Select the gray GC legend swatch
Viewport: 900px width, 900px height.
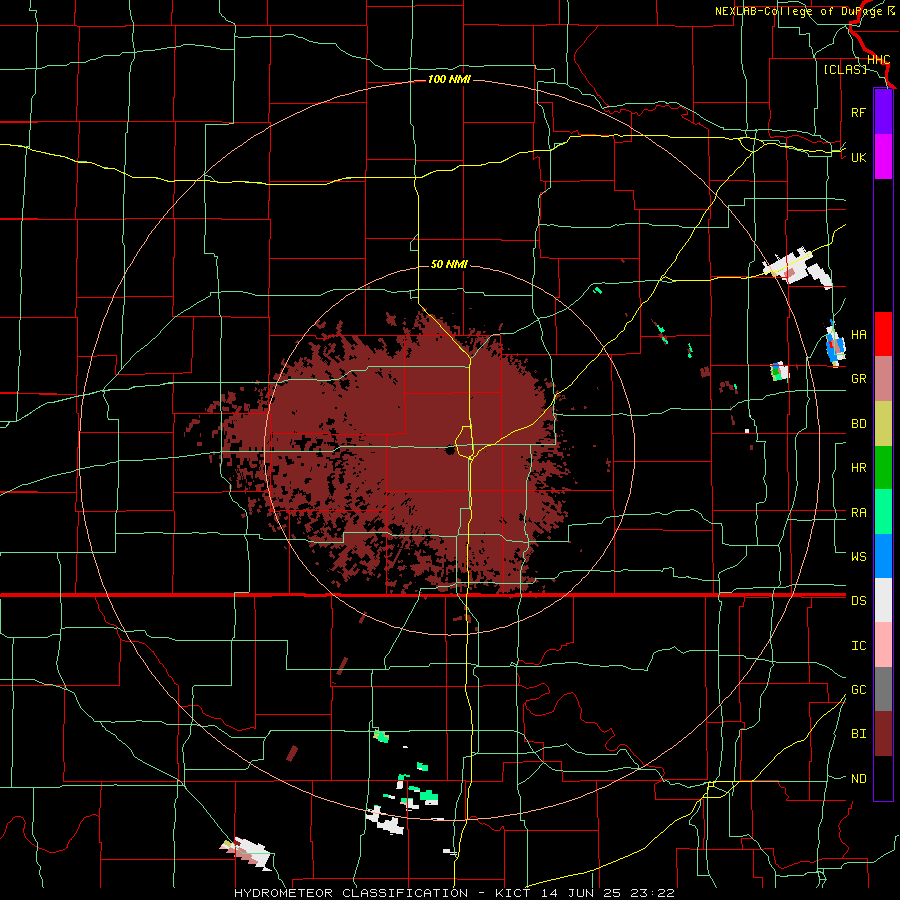tap(883, 689)
